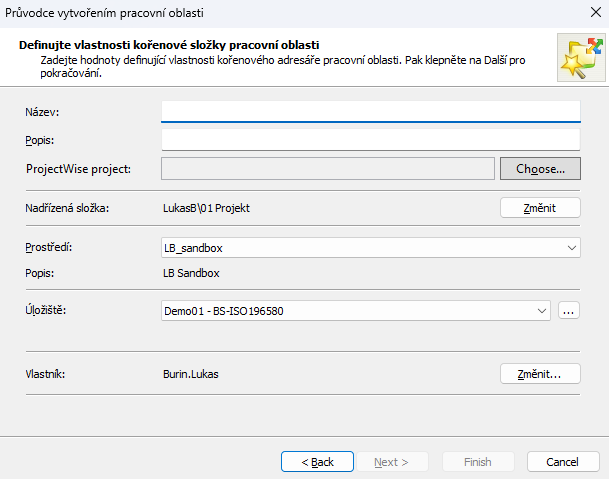The image size is (609, 479).
Task: Focus the Název text field
Action: tap(370, 110)
